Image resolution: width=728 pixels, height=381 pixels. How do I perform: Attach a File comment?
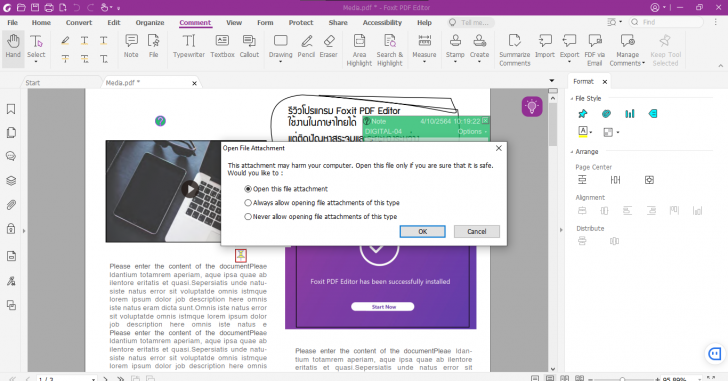pos(154,46)
